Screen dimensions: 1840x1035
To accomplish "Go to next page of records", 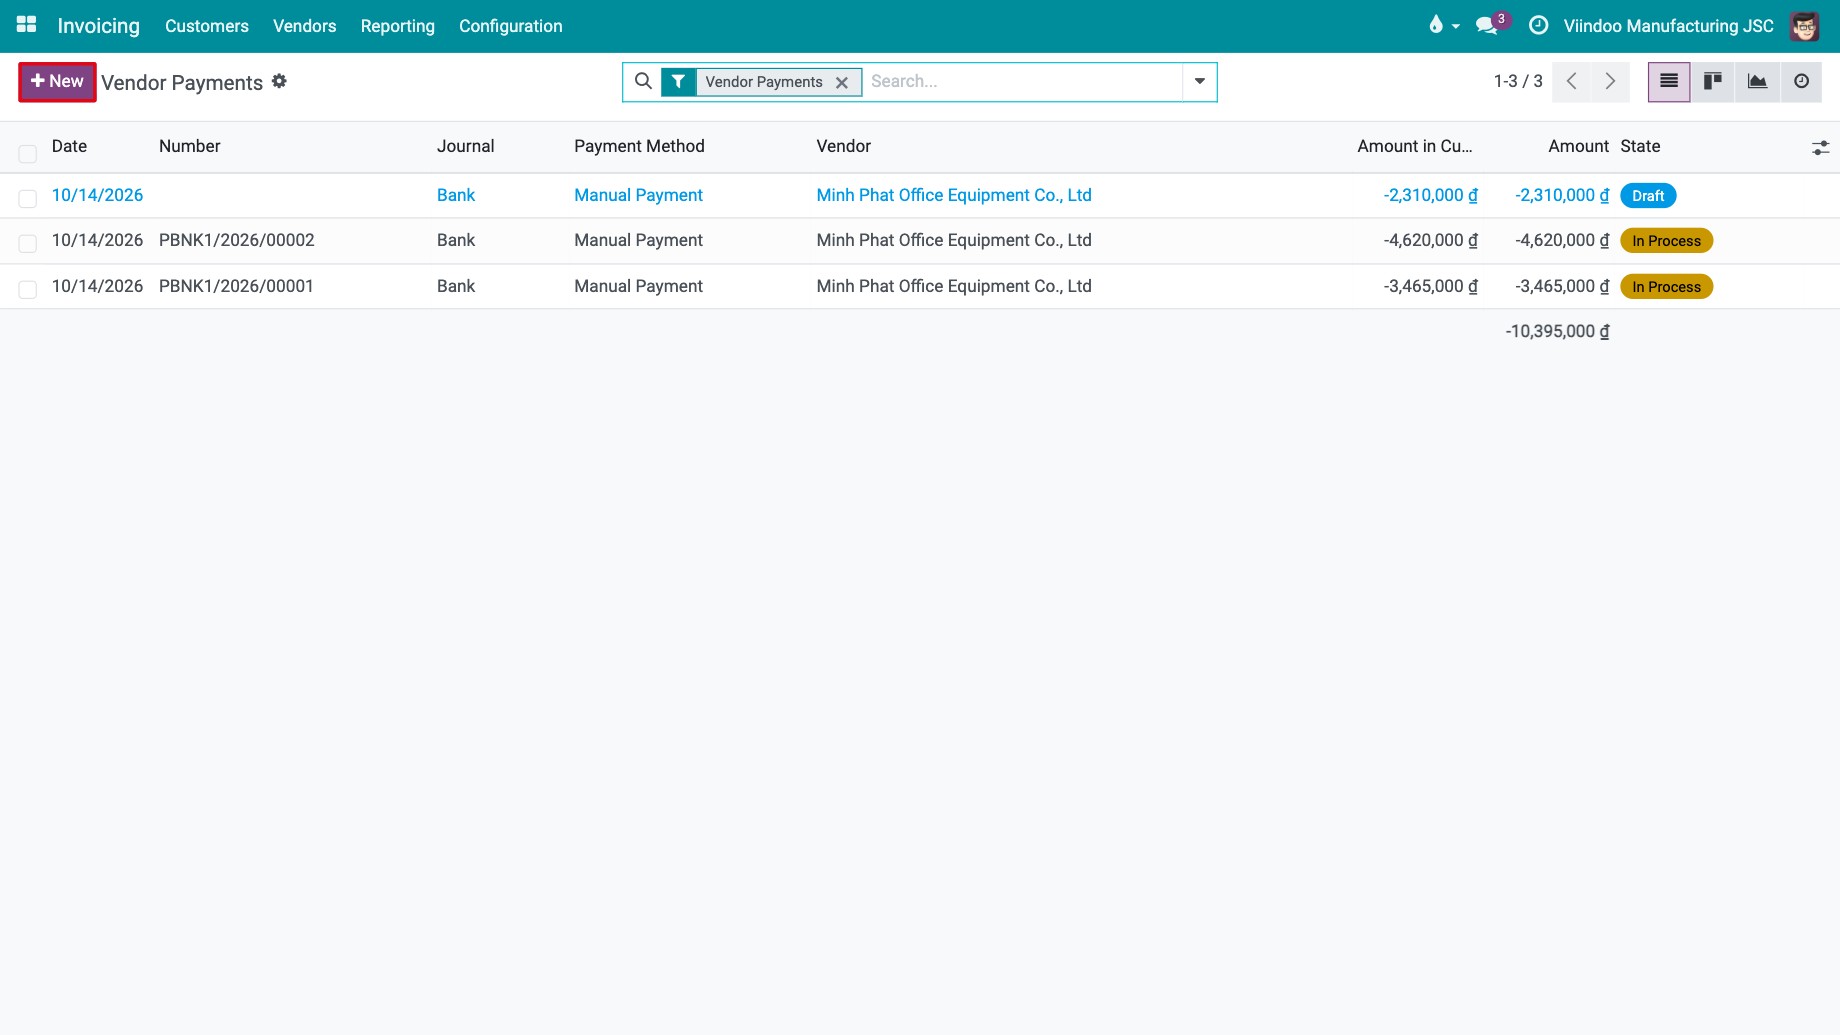I will pyautogui.click(x=1610, y=82).
